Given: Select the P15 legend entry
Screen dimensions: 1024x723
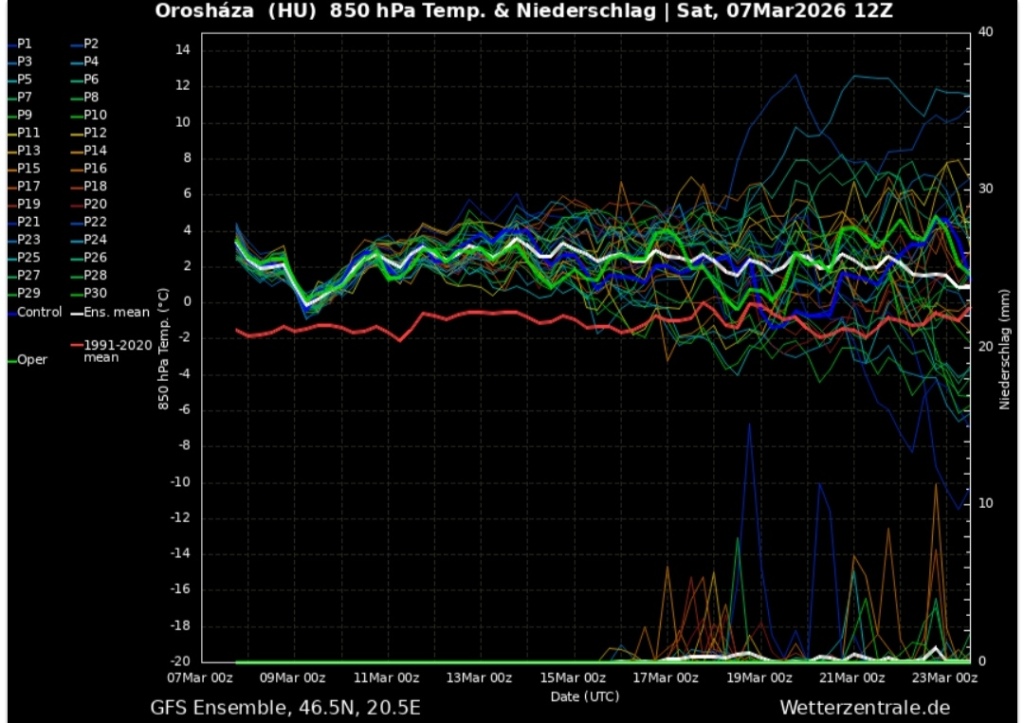Looking at the screenshot, I should 28,168.
